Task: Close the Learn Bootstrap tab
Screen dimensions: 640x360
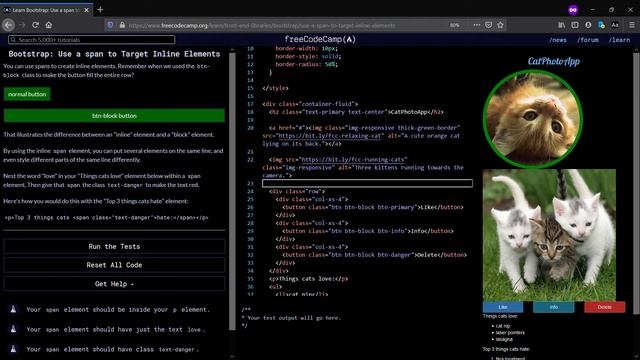Action: (86, 10)
